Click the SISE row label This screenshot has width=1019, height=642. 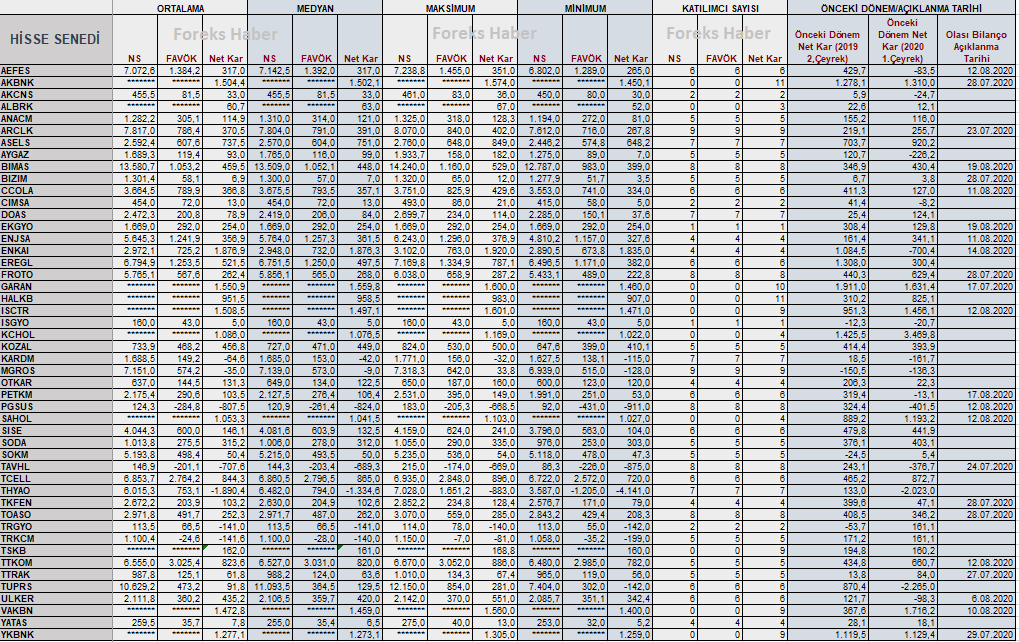click(x=56, y=431)
